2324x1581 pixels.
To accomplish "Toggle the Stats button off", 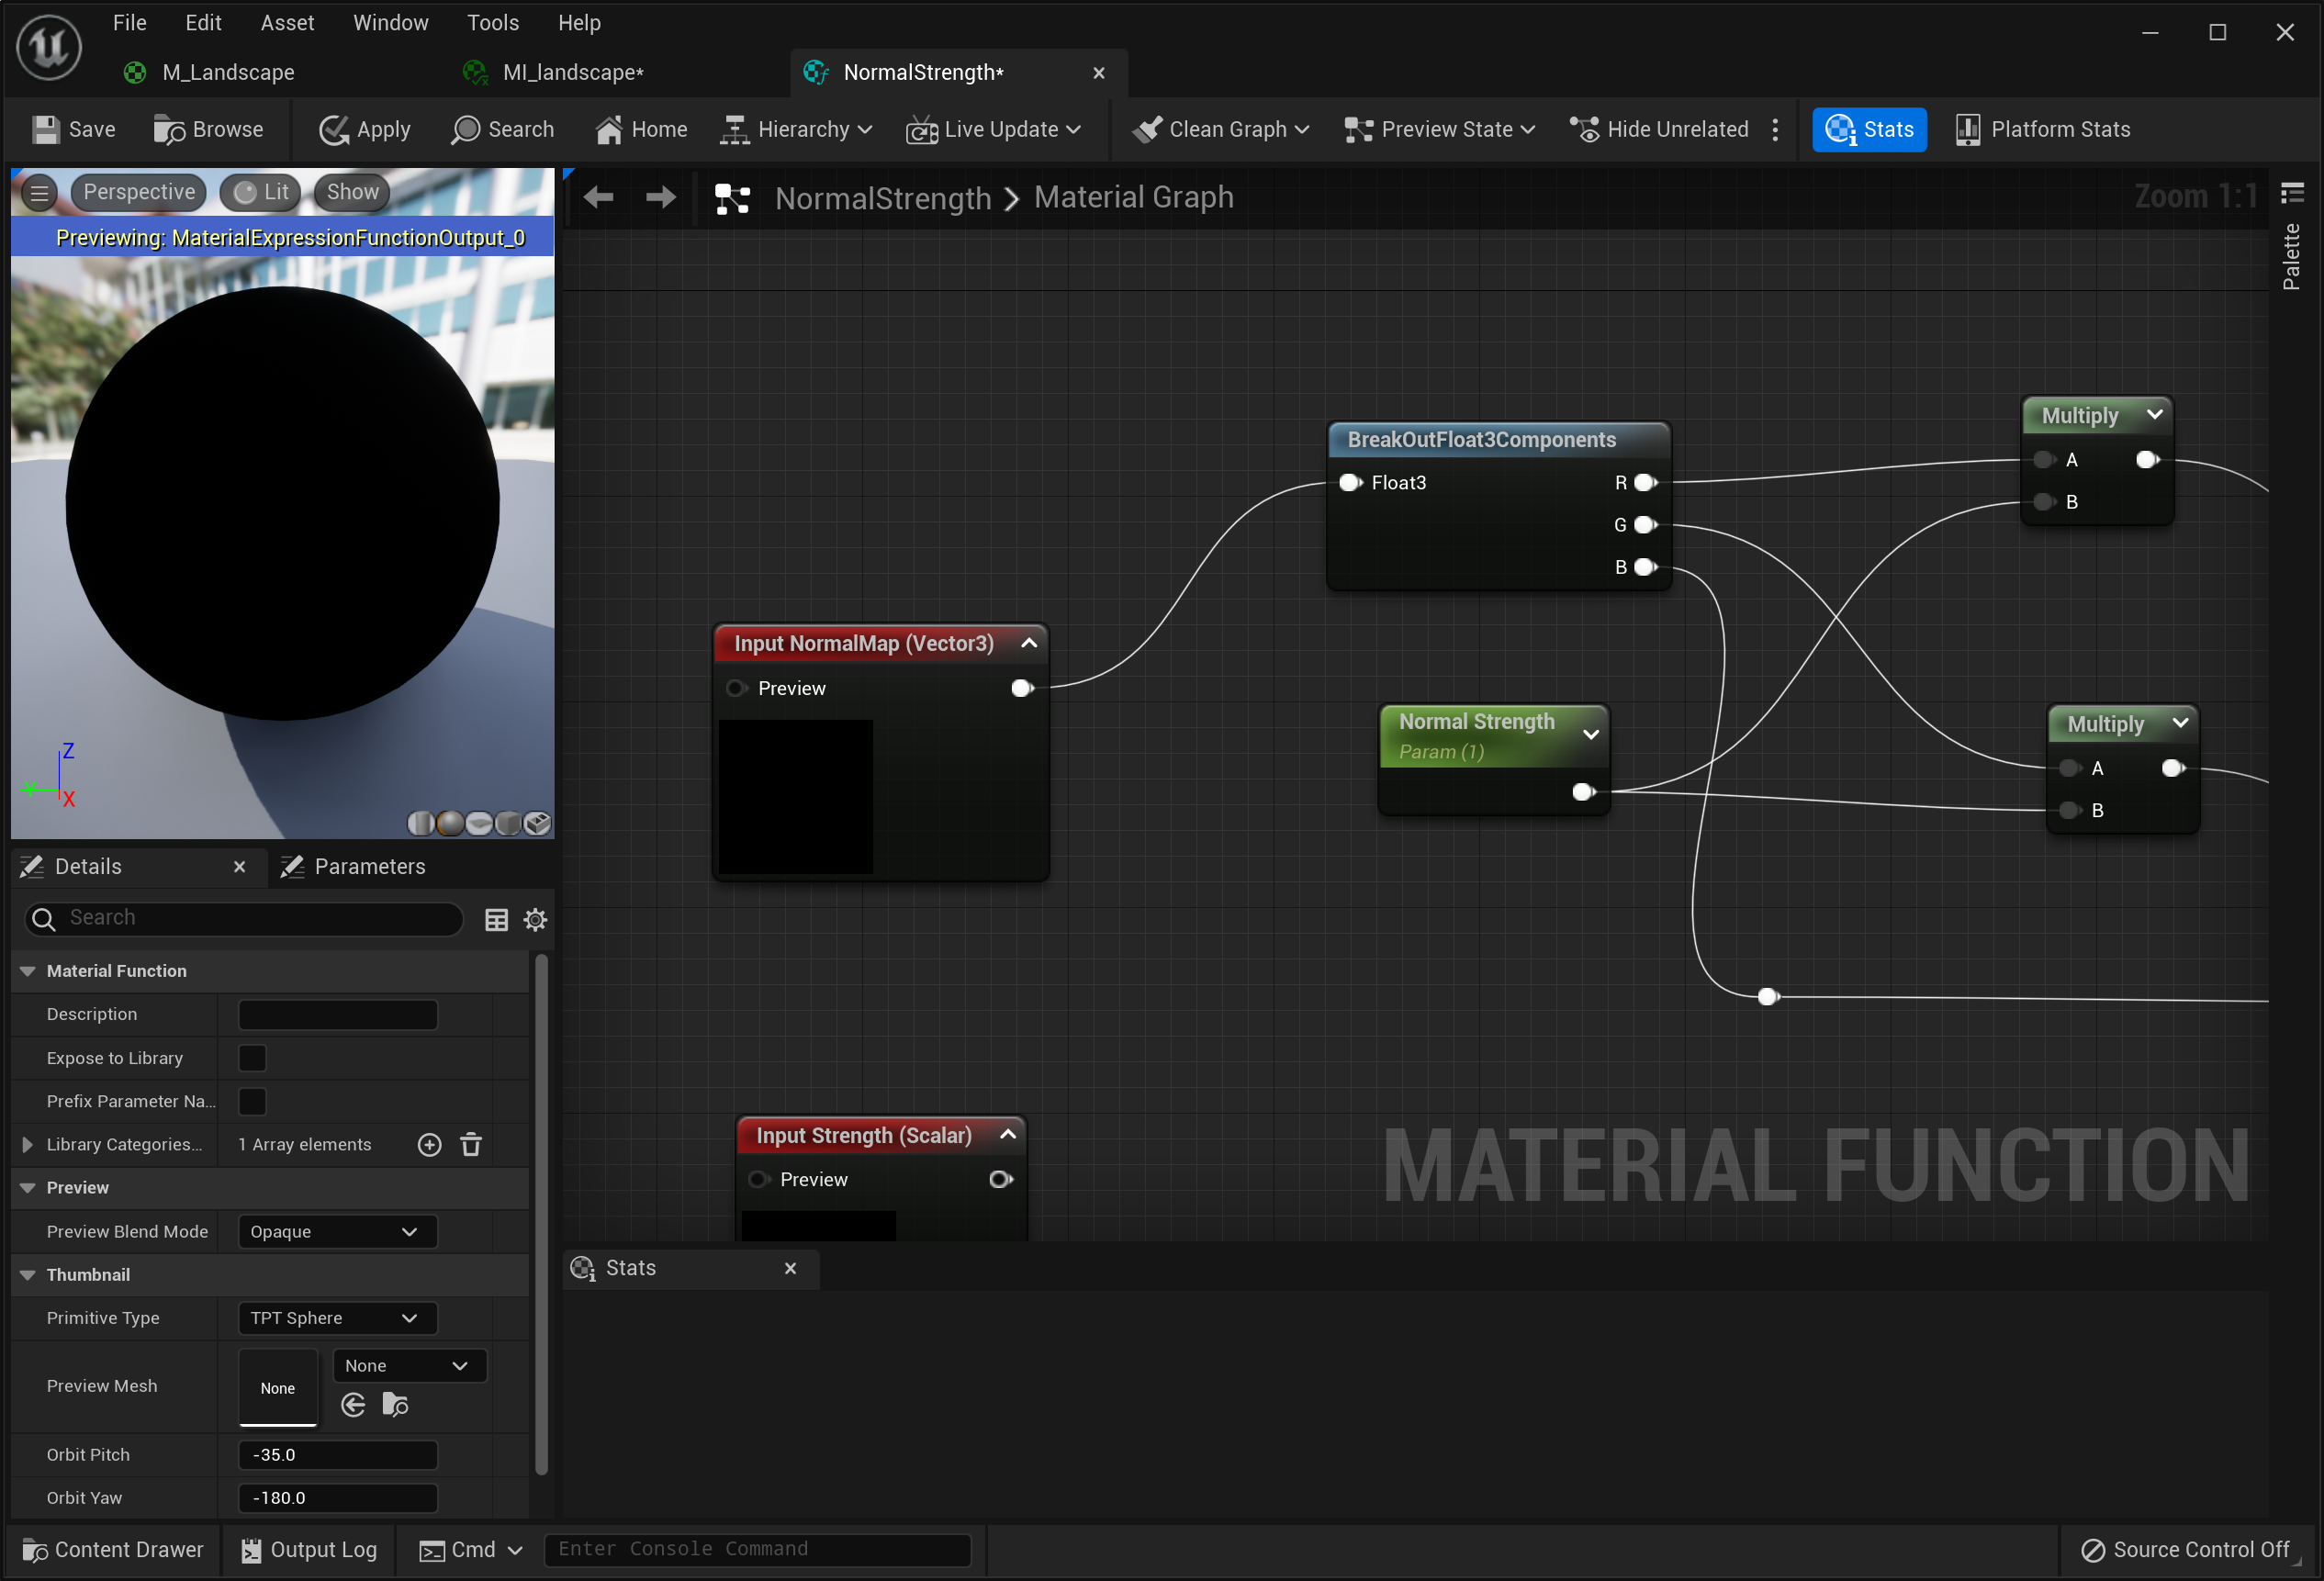I will pyautogui.click(x=1868, y=129).
